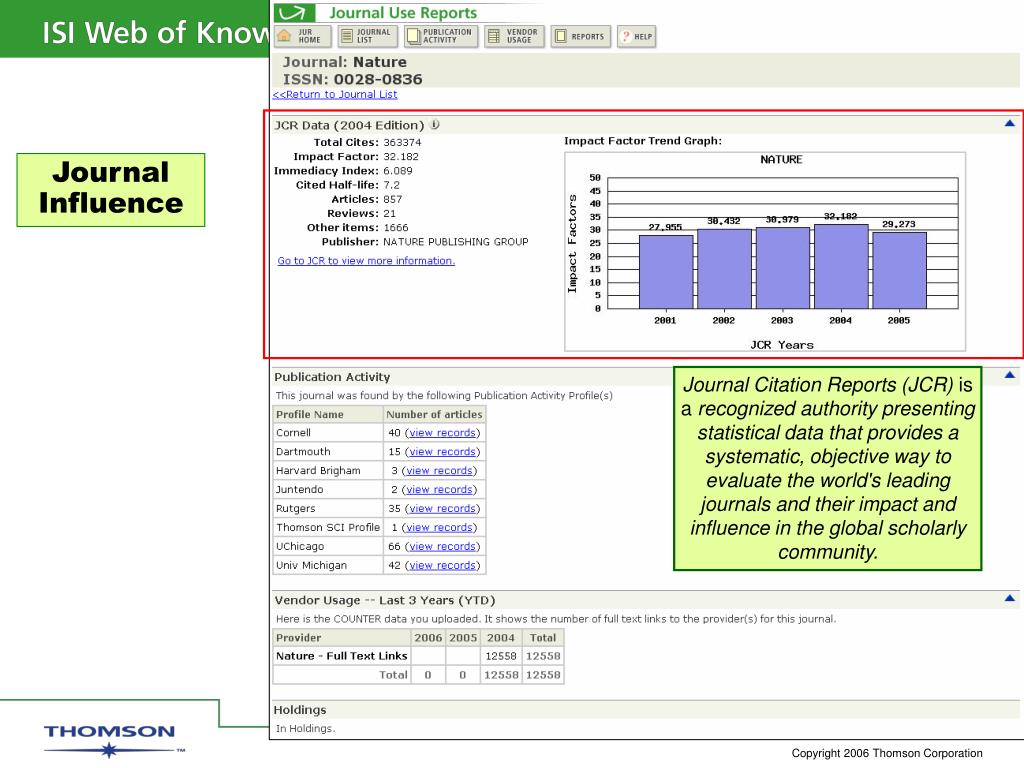View records for Juntendo profile
Screen dimensions: 1024x768
point(439,489)
